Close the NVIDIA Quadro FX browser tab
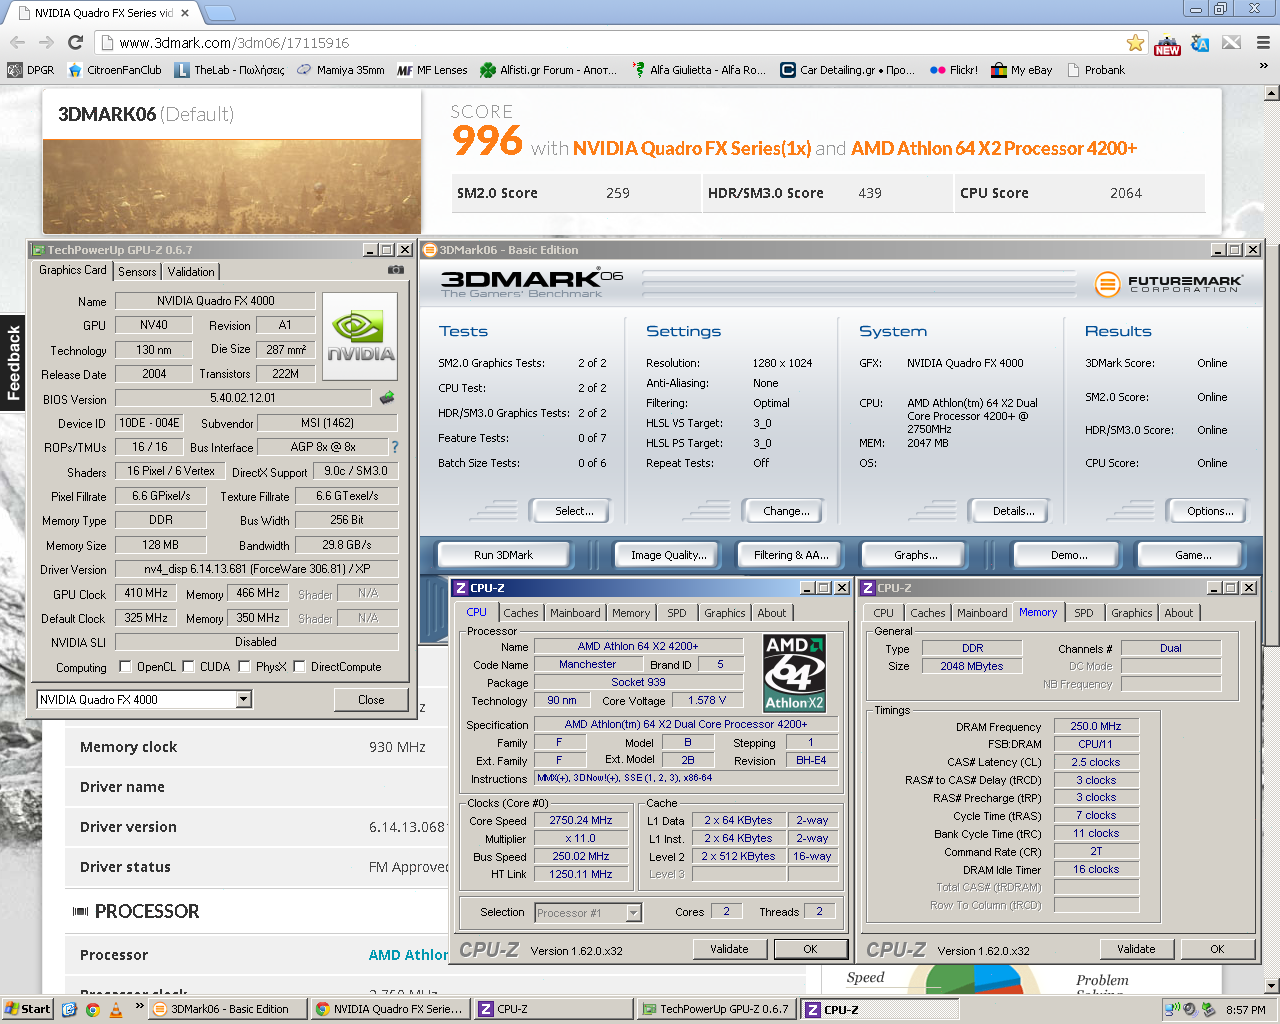 [185, 13]
